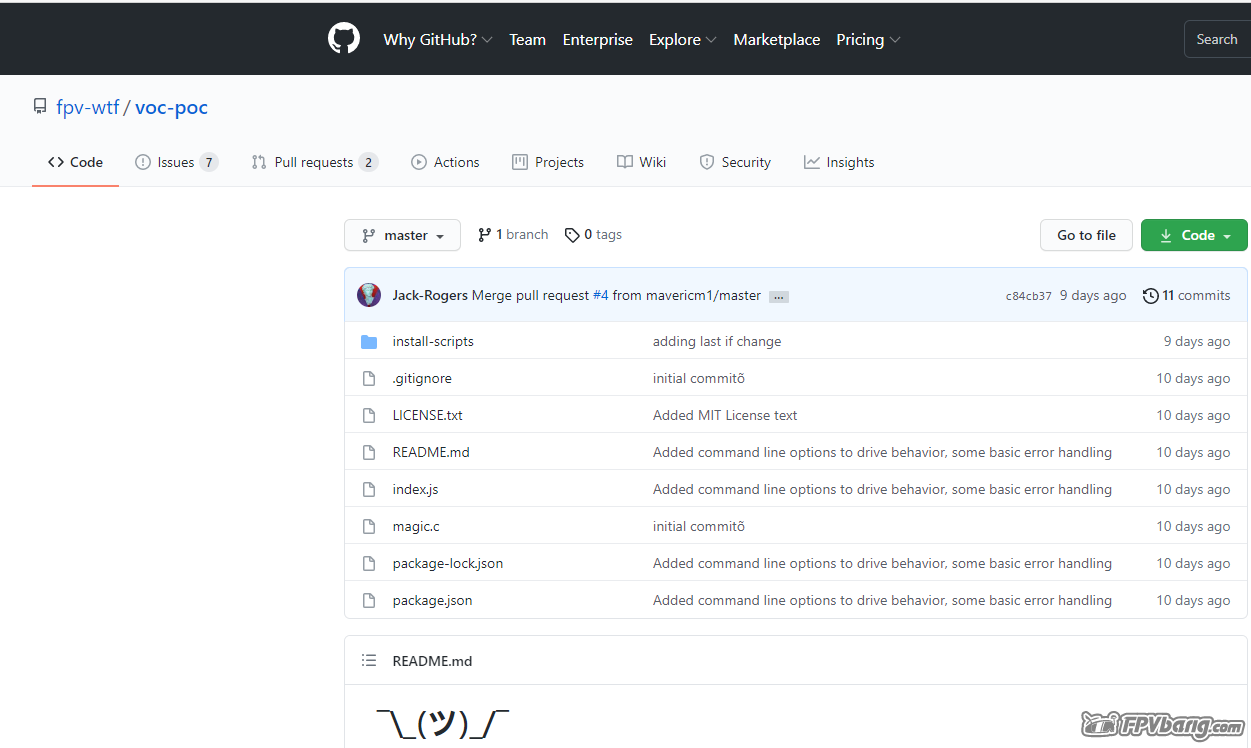Click the tag icon next to 0 tags
The height and width of the screenshot is (748, 1251).
point(572,235)
